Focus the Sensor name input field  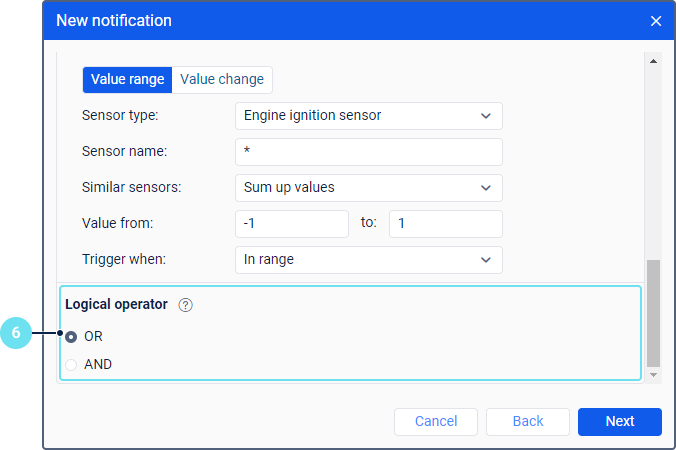pyautogui.click(x=368, y=152)
